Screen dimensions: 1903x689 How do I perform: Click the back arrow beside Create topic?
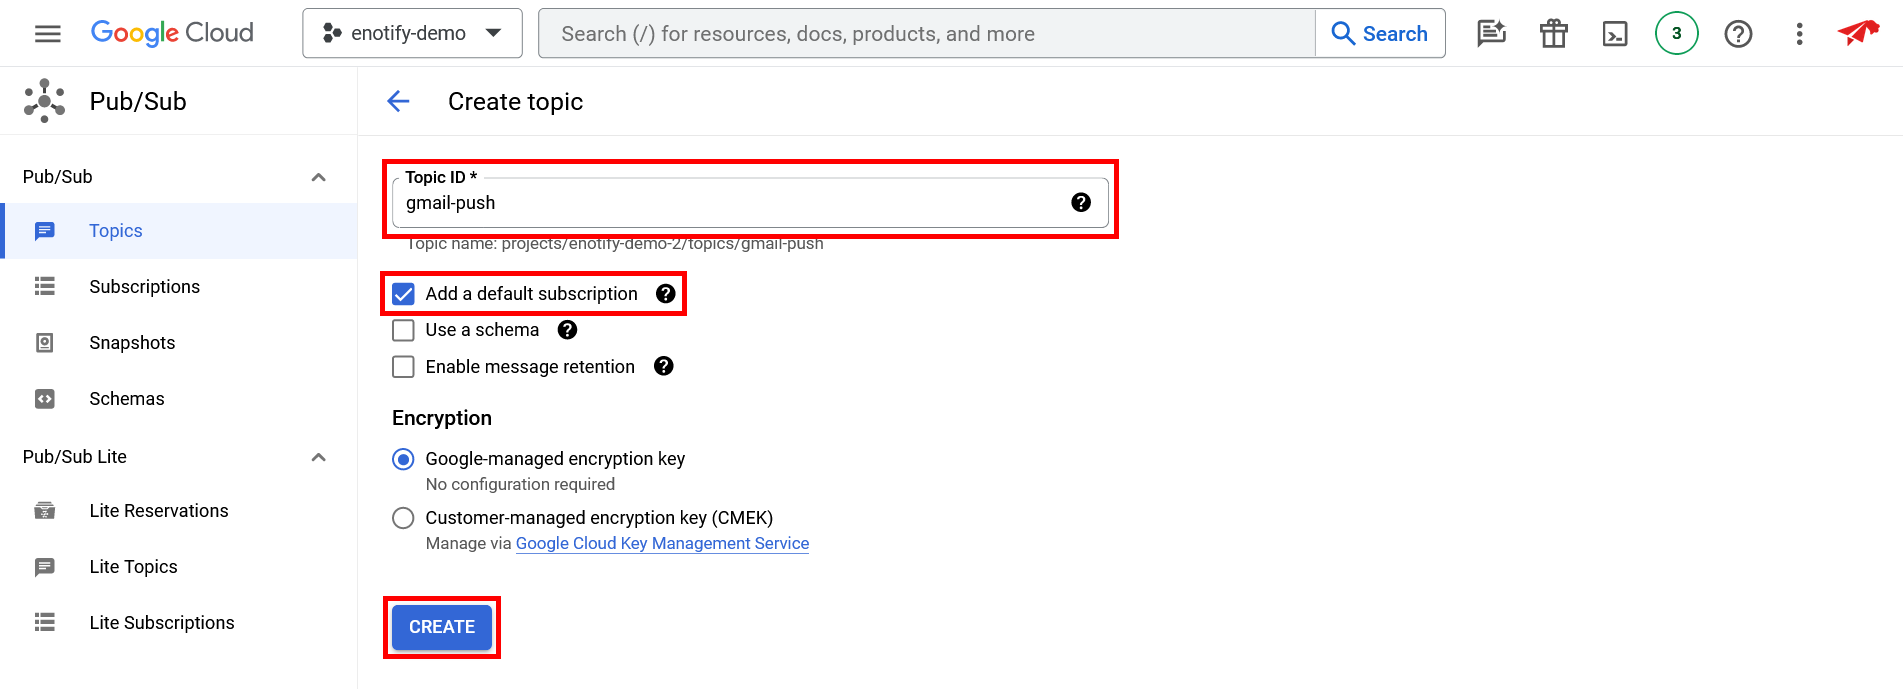[398, 101]
